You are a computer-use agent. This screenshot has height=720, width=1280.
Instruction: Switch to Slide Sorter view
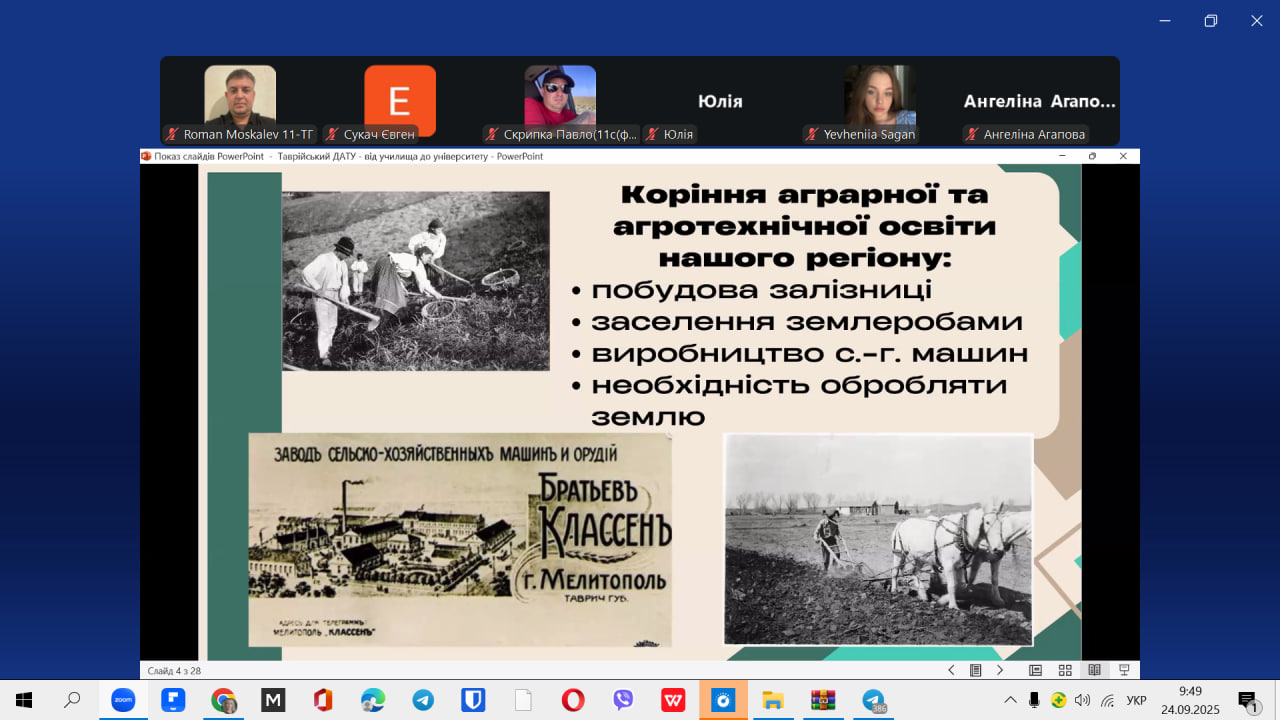(1065, 670)
